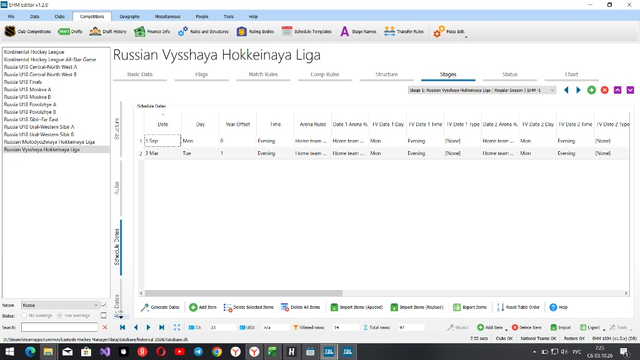Delete the stage with red X icon
The width and height of the screenshot is (640, 360).
(604, 90)
